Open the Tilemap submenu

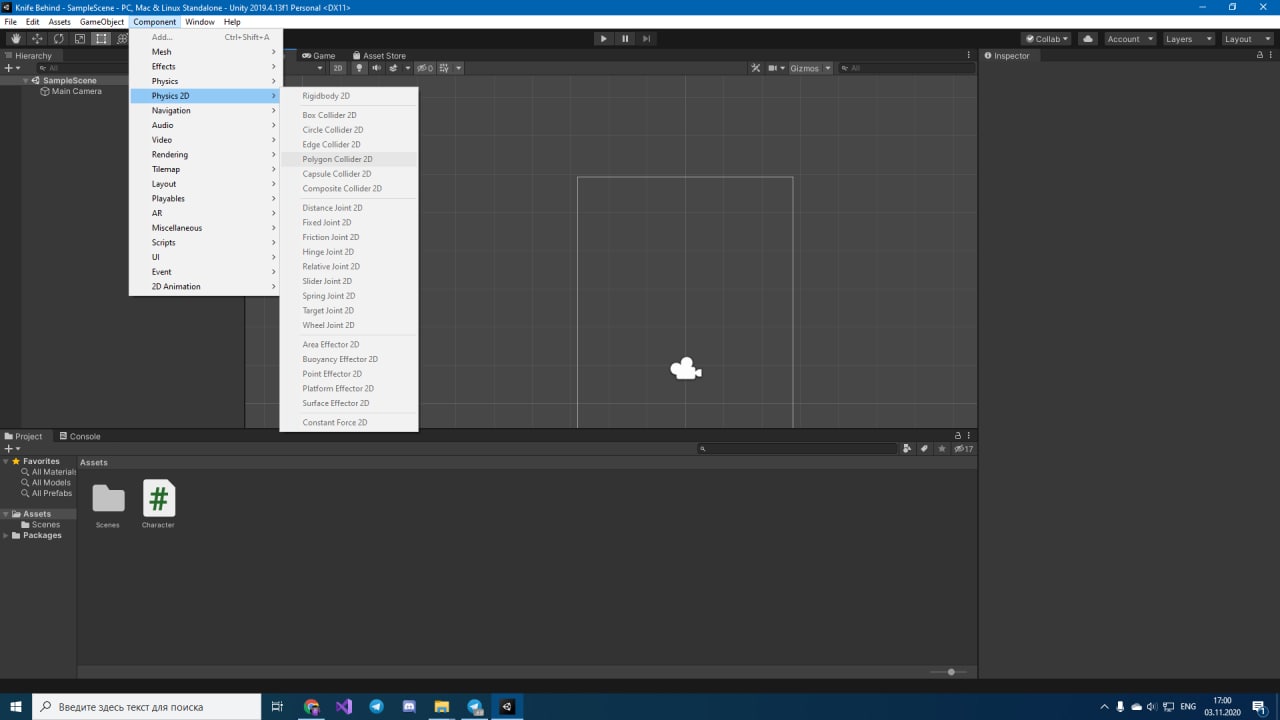tap(206, 169)
